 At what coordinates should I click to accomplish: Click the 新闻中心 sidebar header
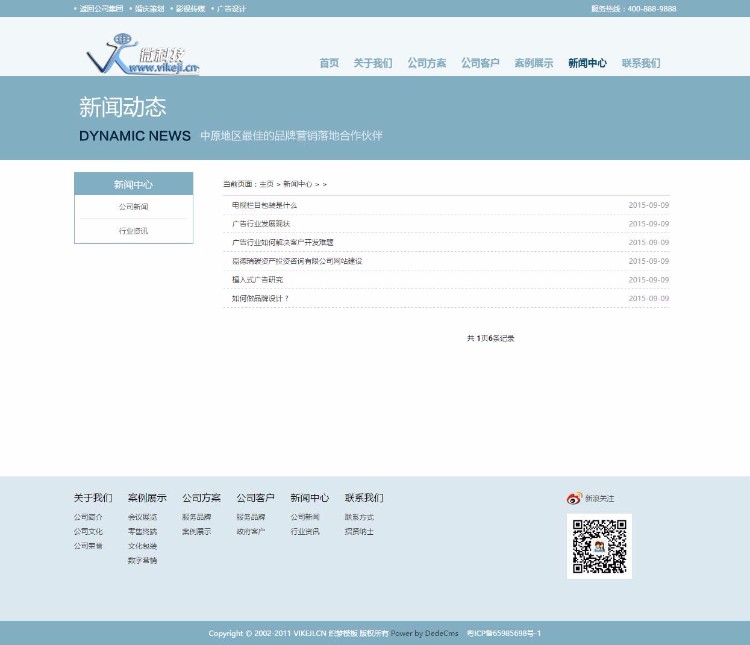click(x=133, y=184)
